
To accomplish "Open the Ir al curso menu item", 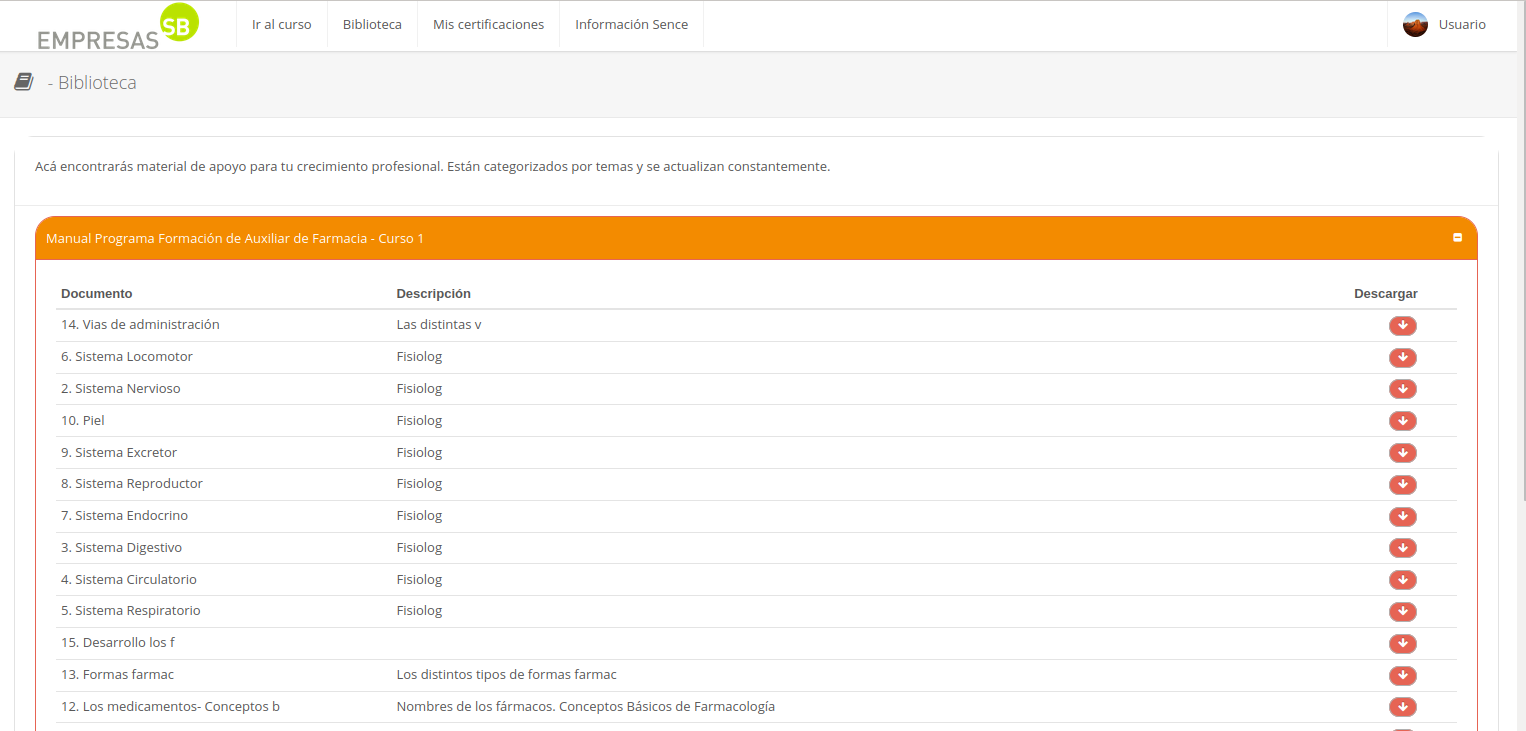I will pyautogui.click(x=282, y=25).
